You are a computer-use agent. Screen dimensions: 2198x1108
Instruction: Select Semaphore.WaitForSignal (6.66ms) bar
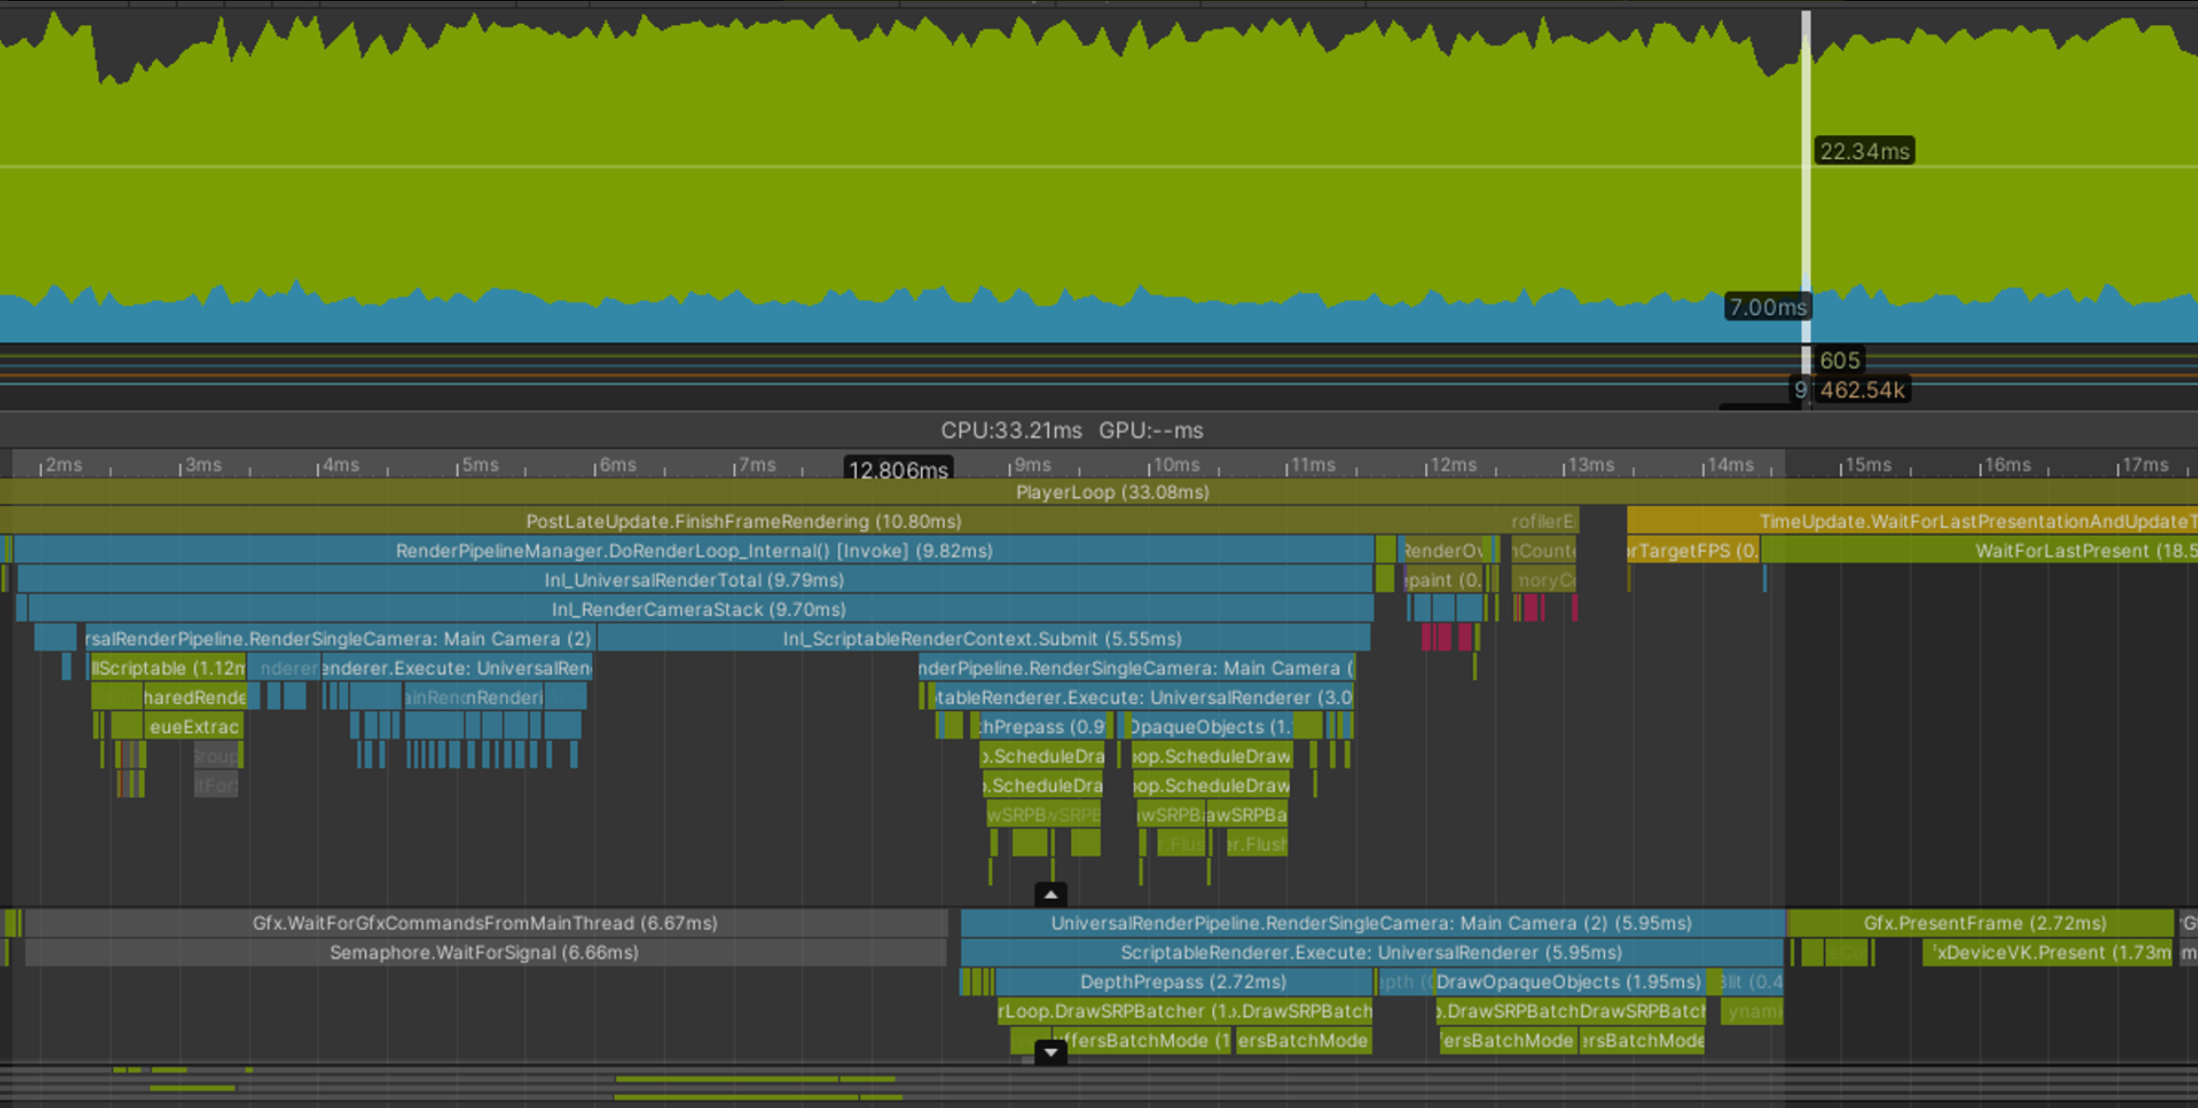484,952
